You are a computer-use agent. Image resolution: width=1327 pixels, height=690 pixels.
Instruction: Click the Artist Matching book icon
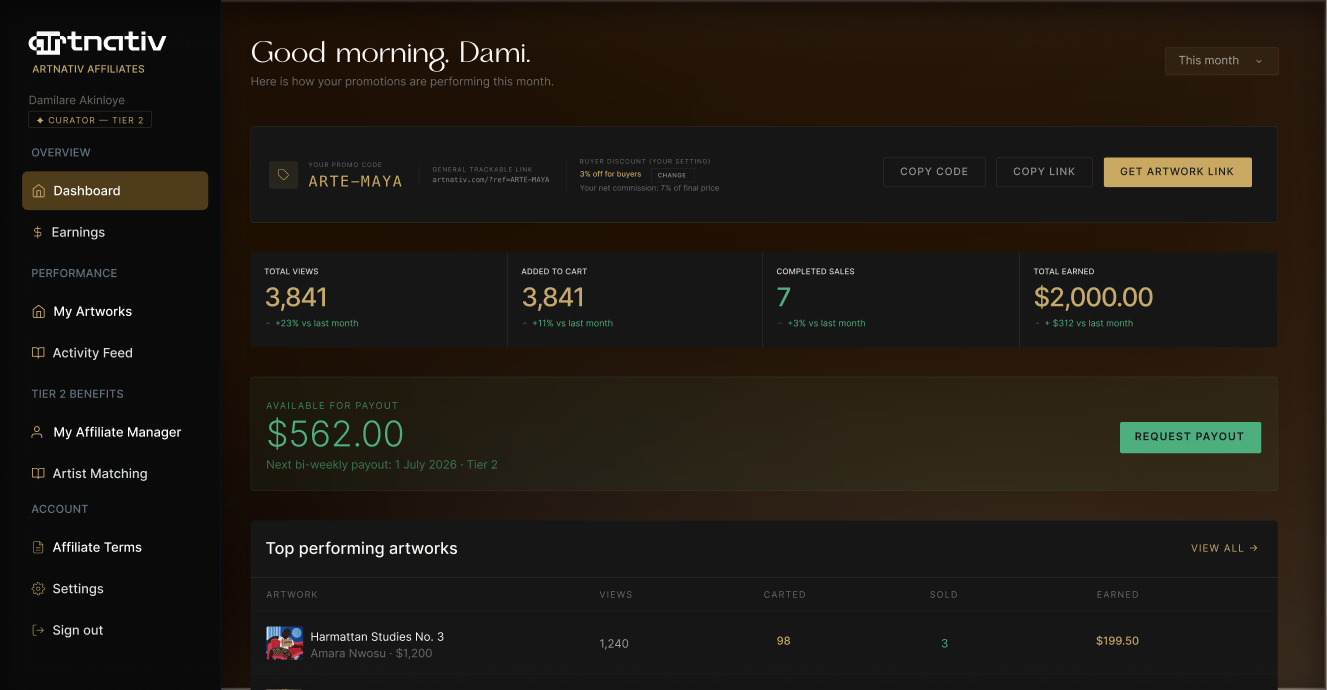point(39,474)
